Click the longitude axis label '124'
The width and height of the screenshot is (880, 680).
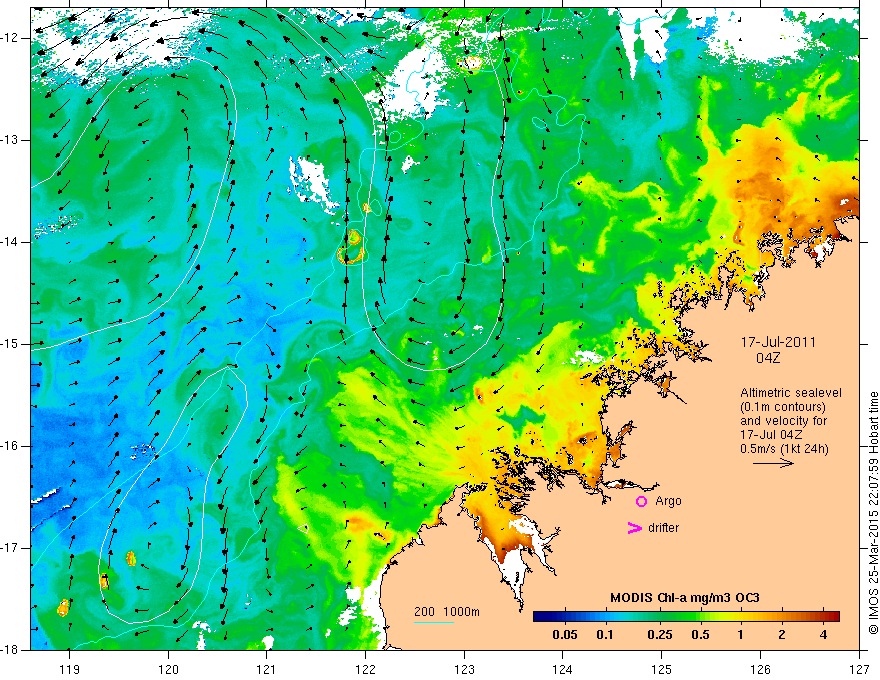click(563, 669)
